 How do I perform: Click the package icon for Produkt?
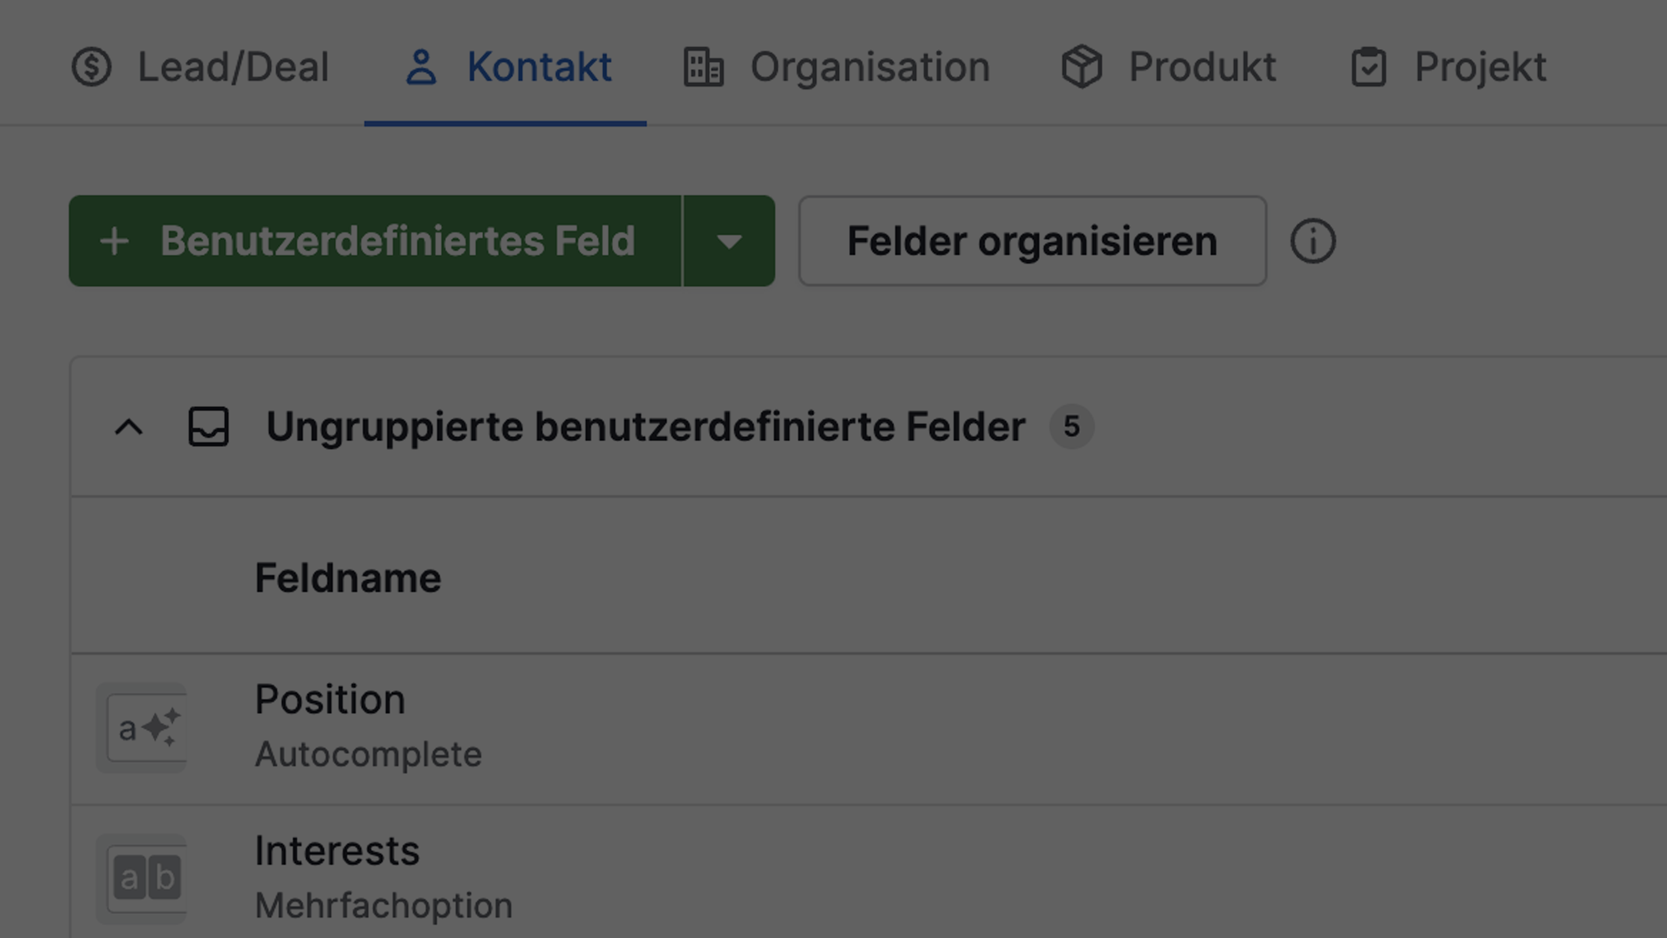(x=1080, y=67)
